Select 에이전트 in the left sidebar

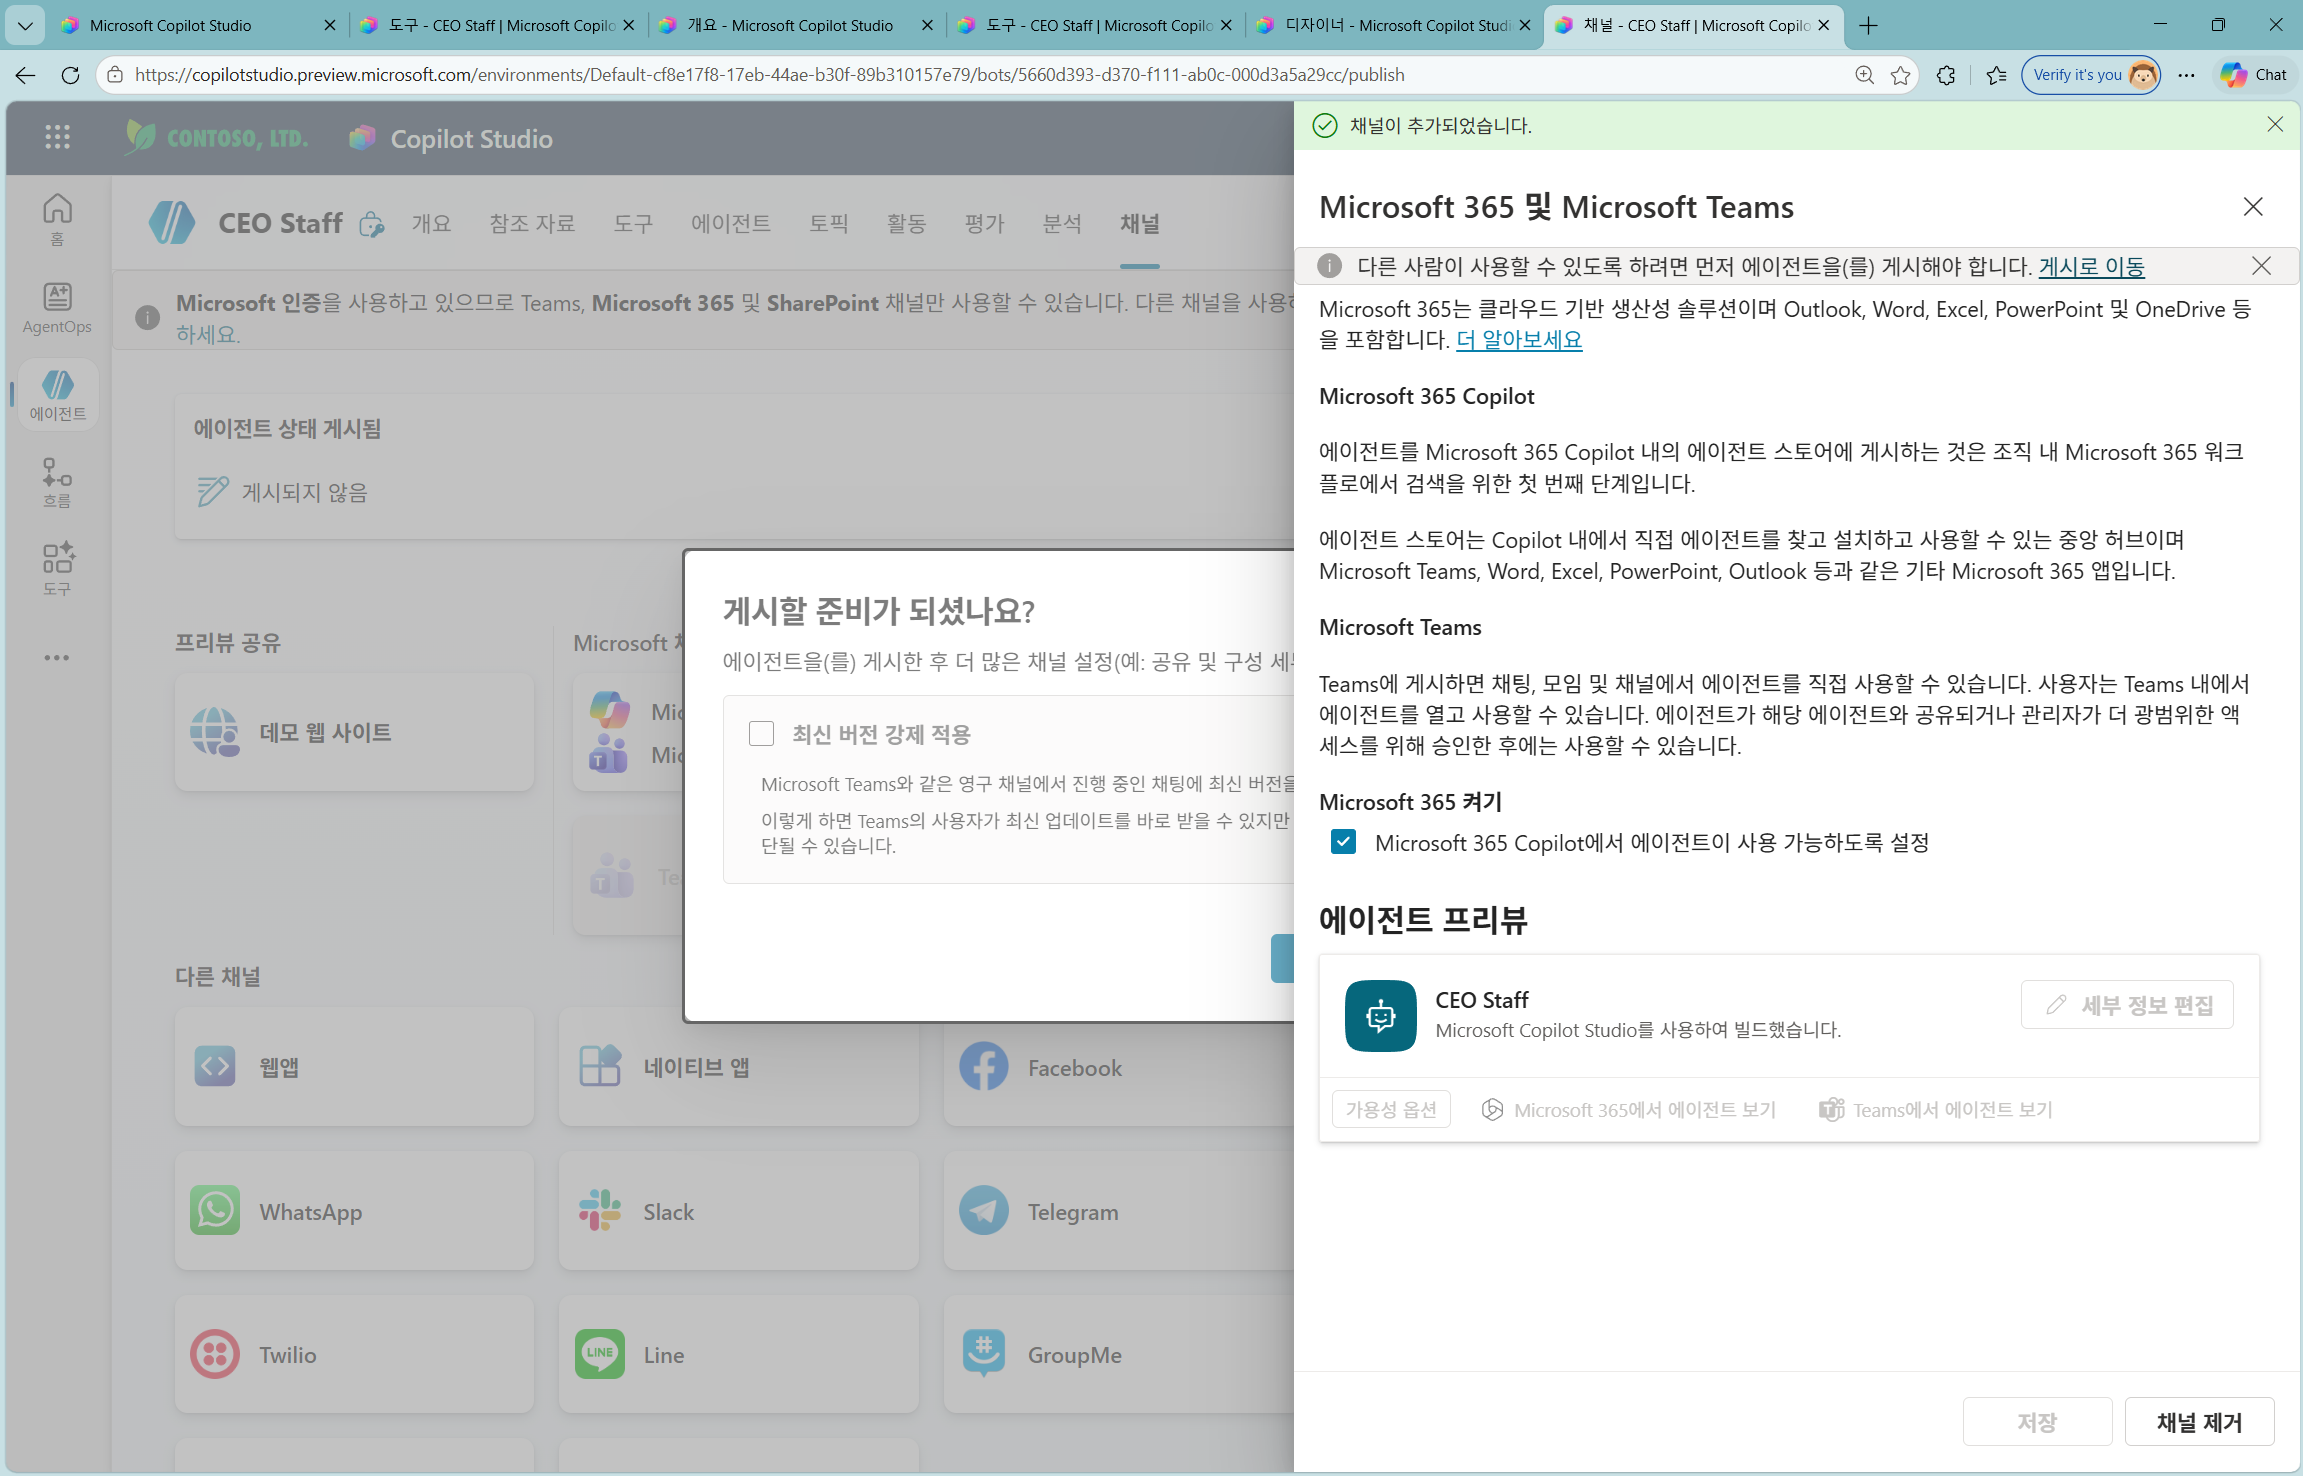57,395
